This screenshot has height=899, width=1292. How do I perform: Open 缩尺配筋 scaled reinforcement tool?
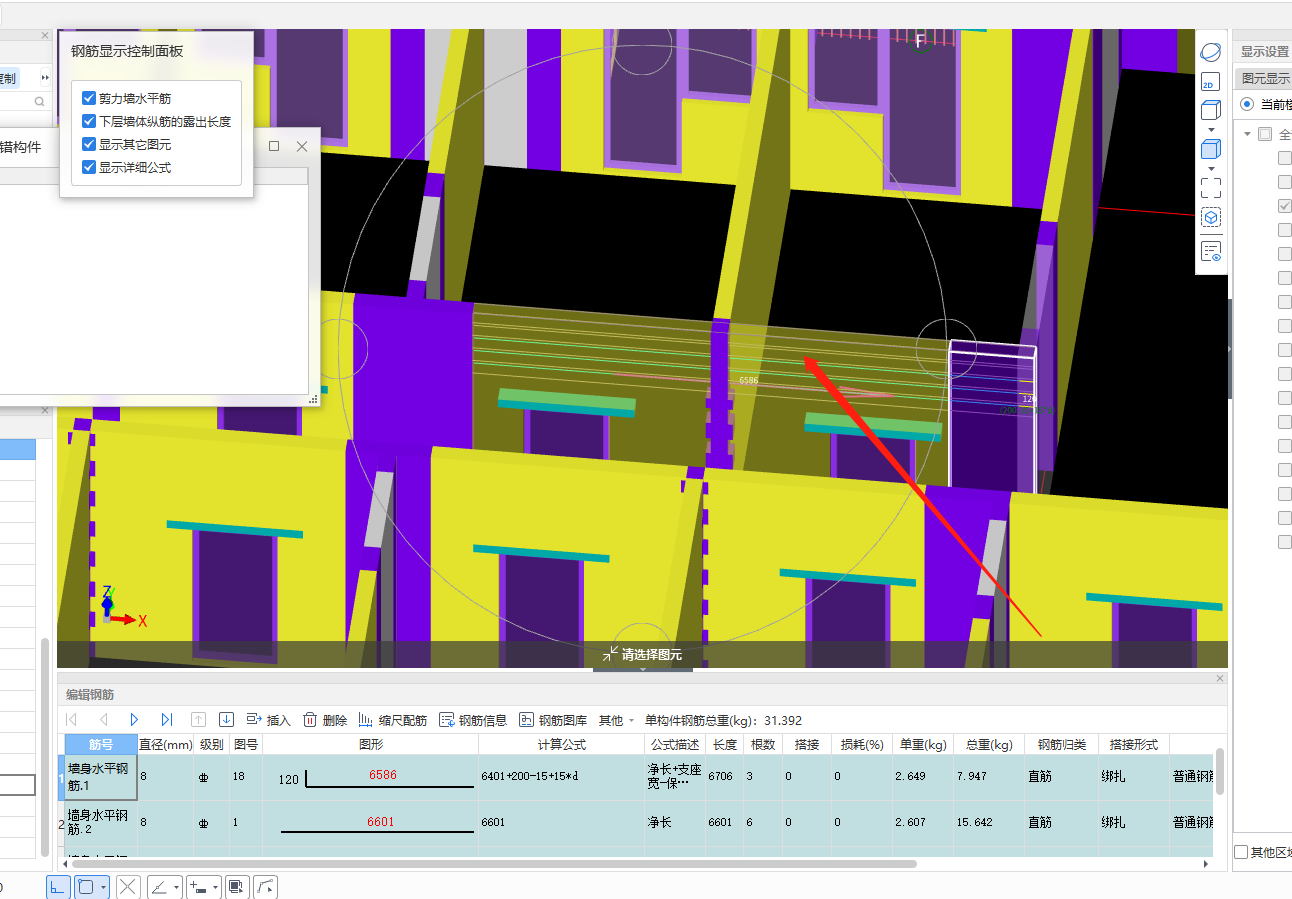pos(392,720)
